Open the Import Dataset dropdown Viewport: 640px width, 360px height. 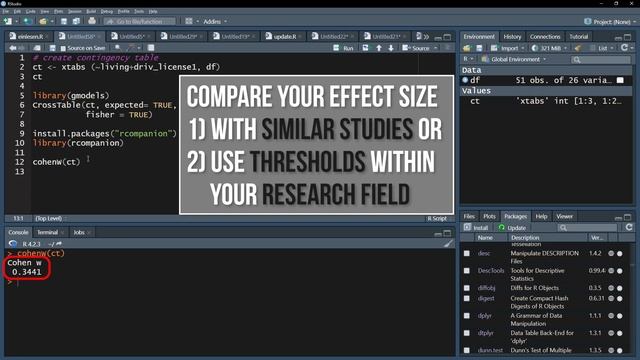coord(507,48)
